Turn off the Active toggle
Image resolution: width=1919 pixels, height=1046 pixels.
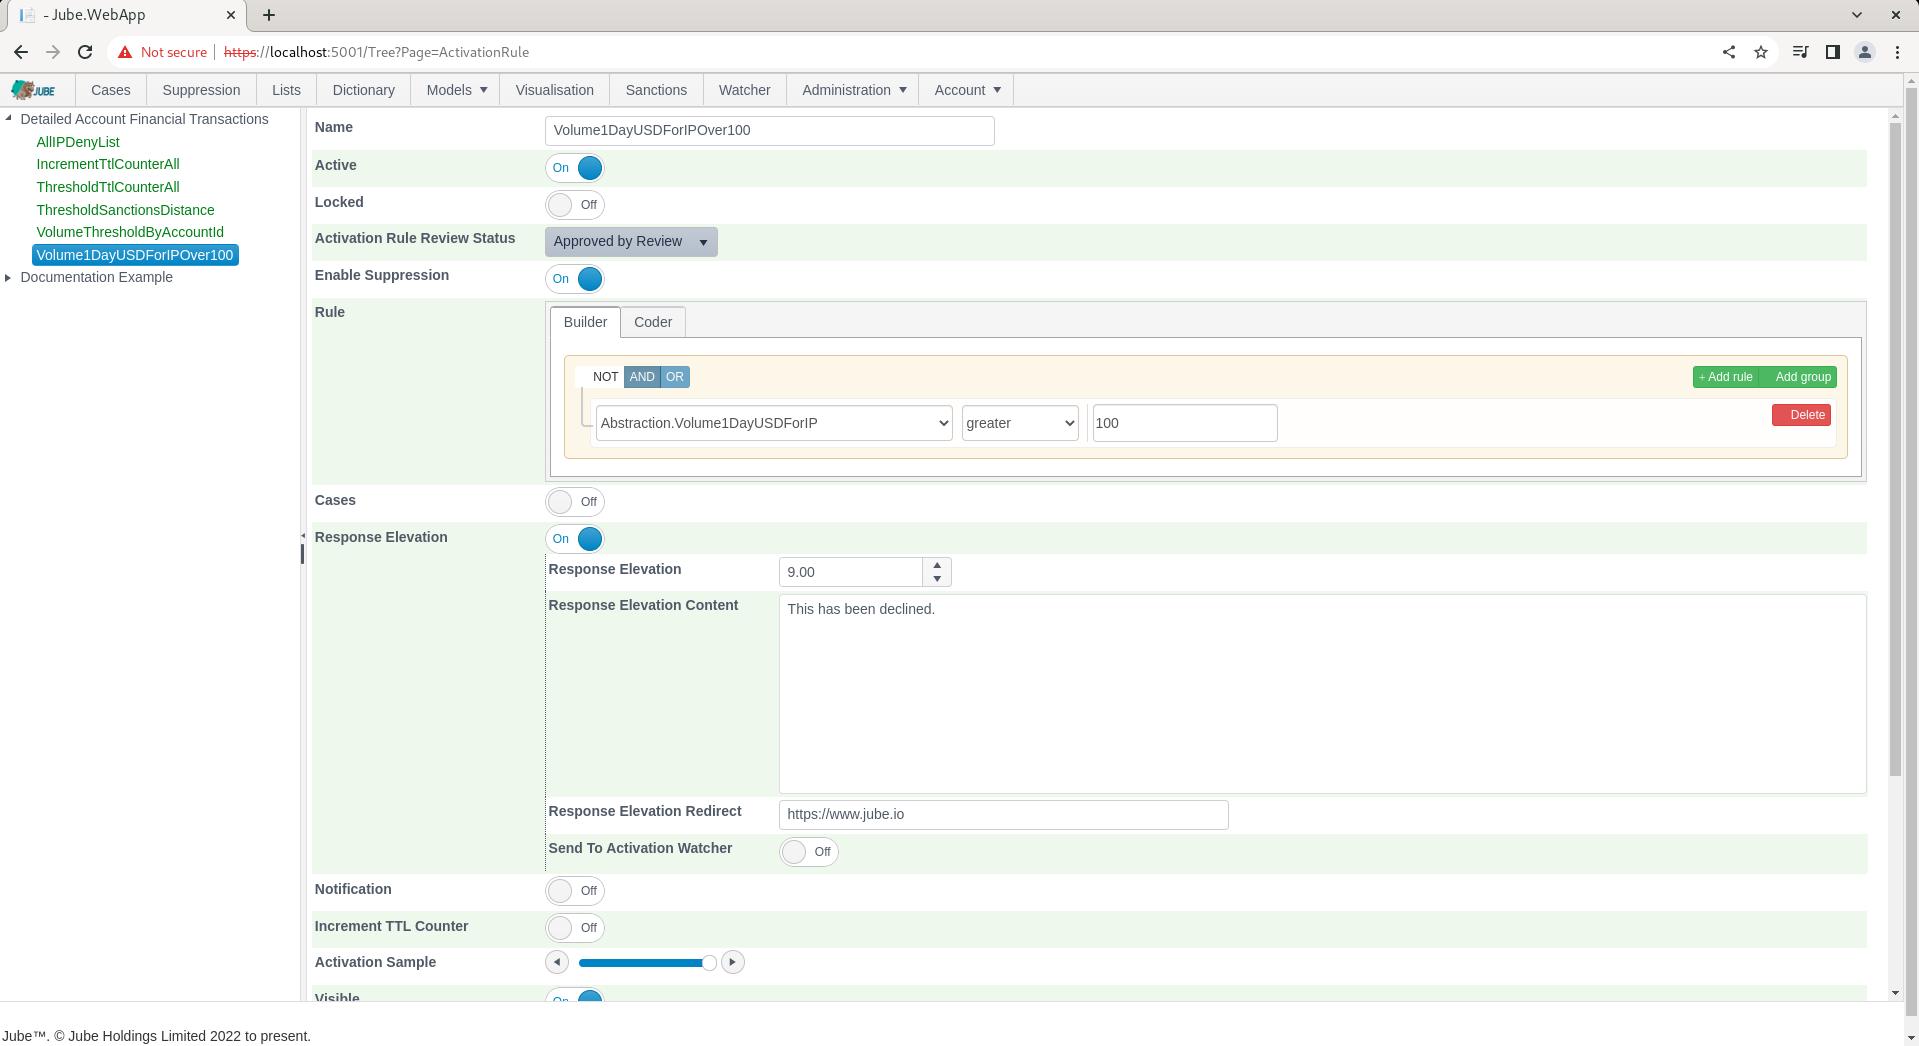tap(575, 168)
